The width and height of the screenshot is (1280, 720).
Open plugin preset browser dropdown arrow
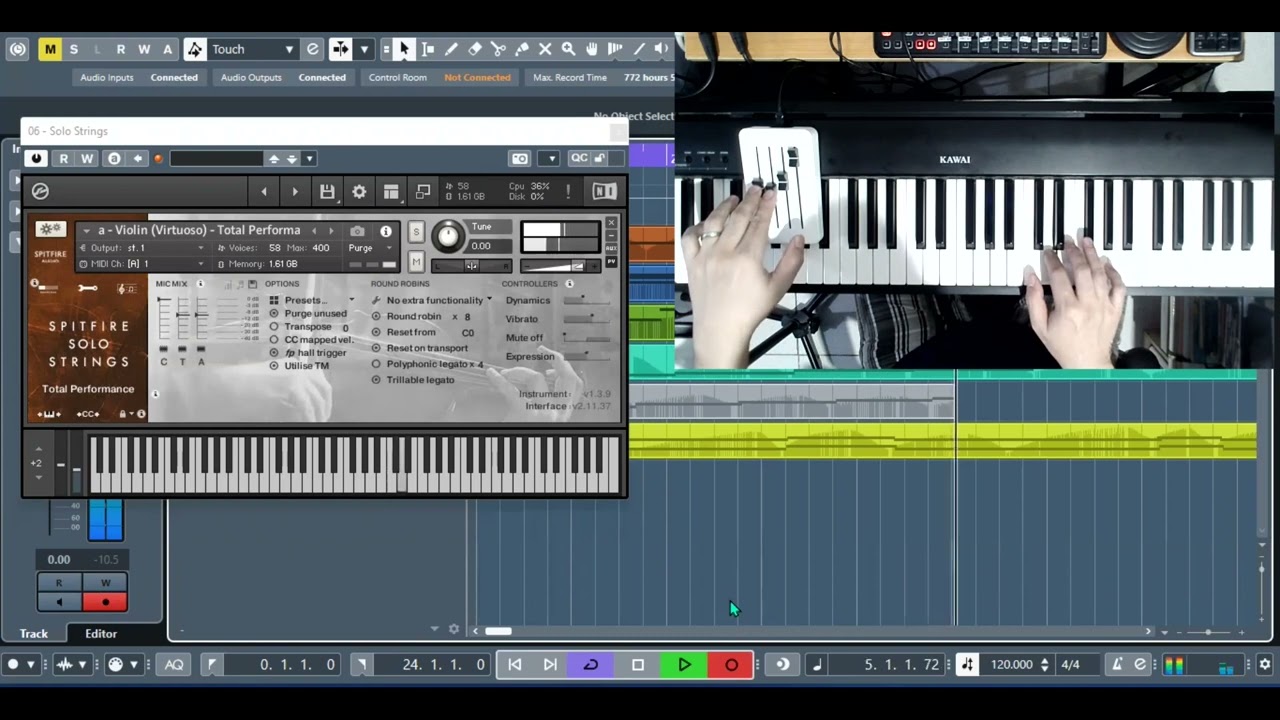[310, 158]
